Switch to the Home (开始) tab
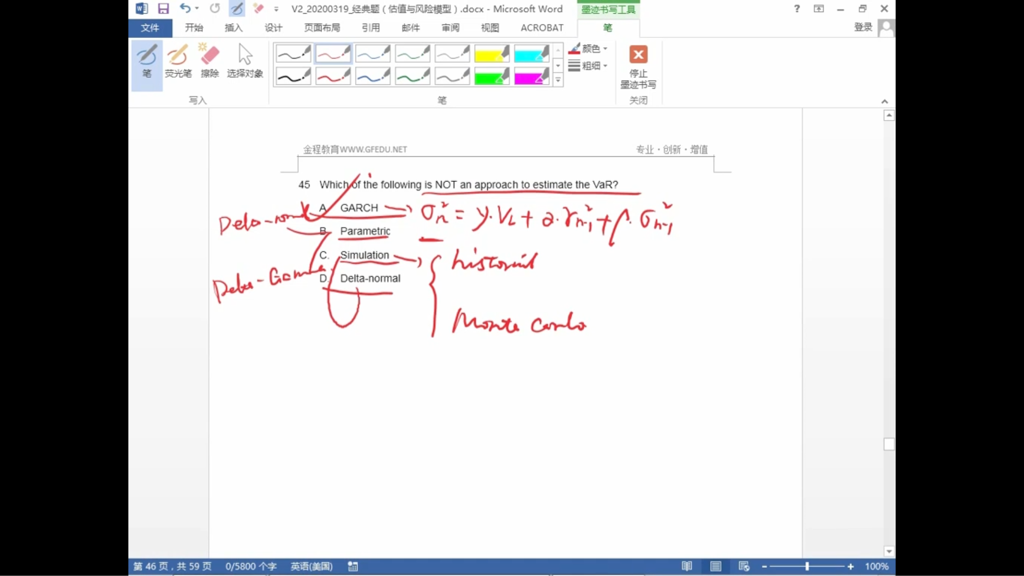Image resolution: width=1024 pixels, height=576 pixels. click(194, 27)
